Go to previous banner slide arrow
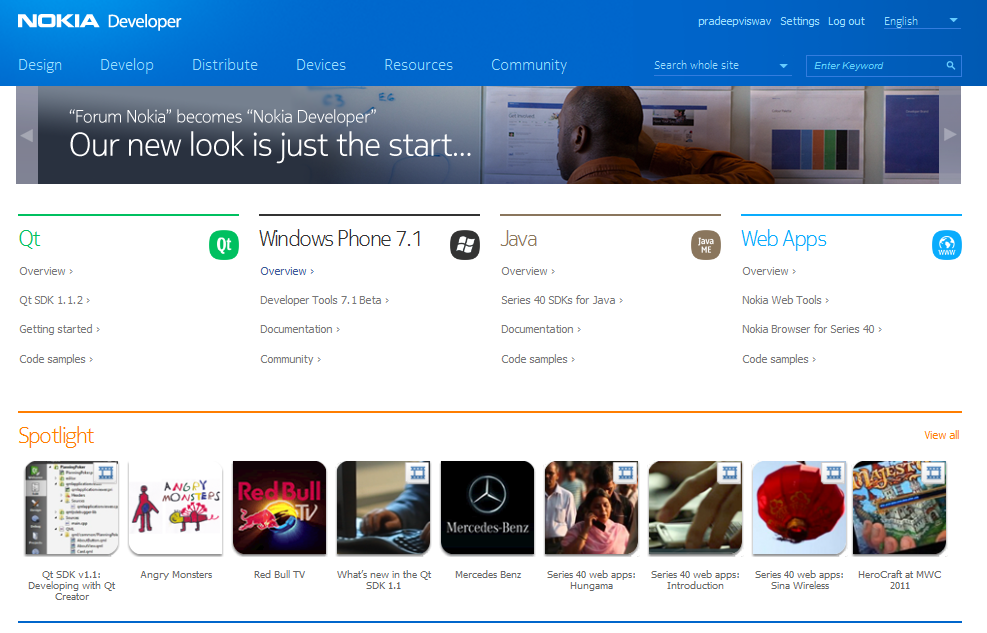 [27, 135]
